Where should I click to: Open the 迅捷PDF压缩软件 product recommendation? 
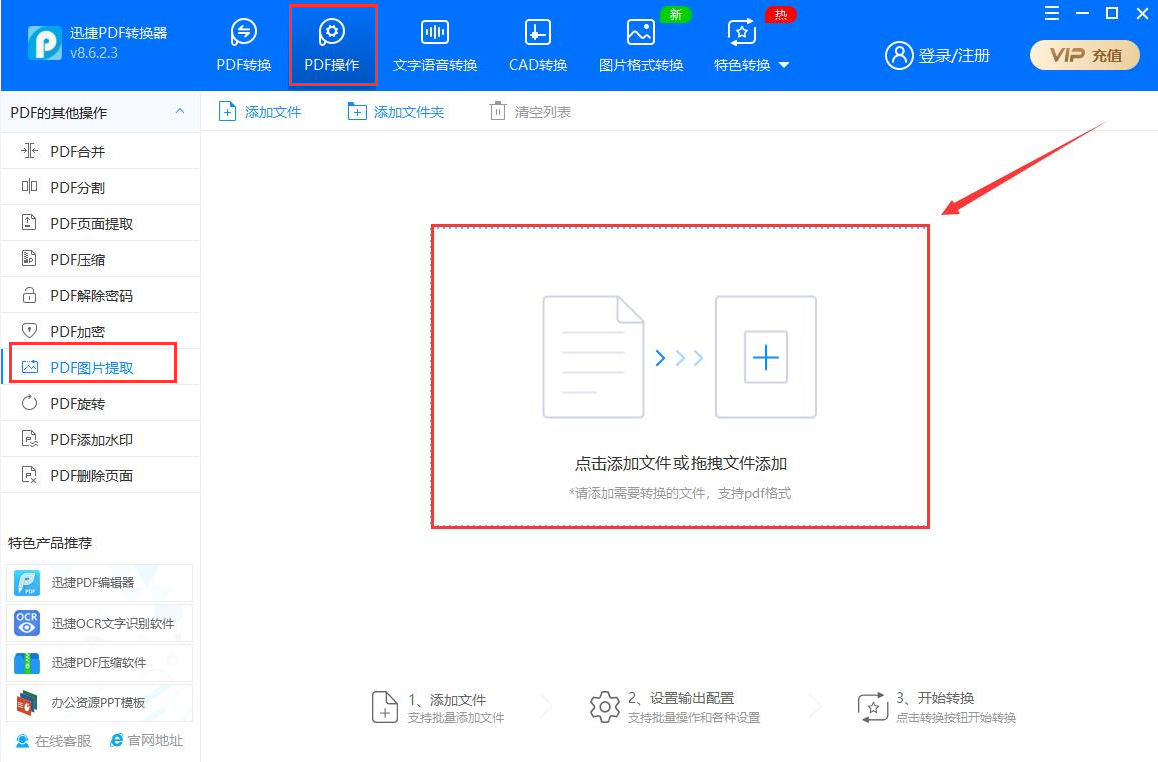(99, 663)
